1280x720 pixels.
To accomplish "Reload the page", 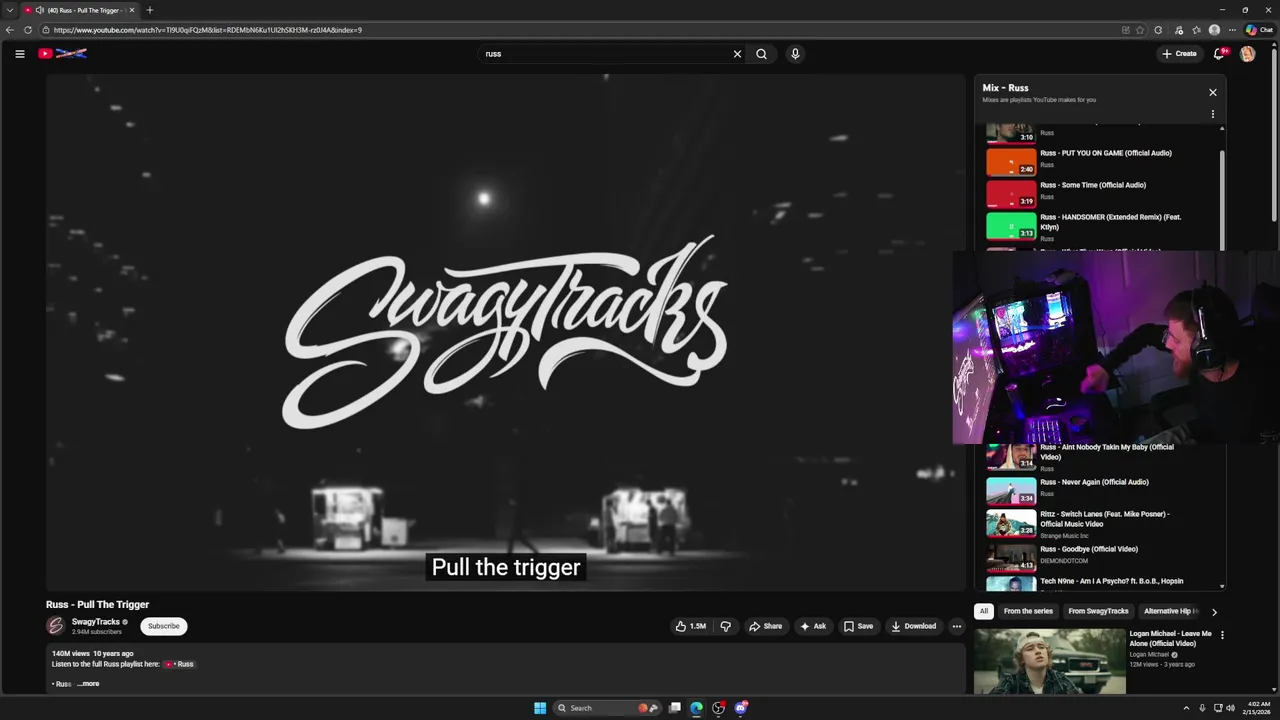I will [27, 30].
